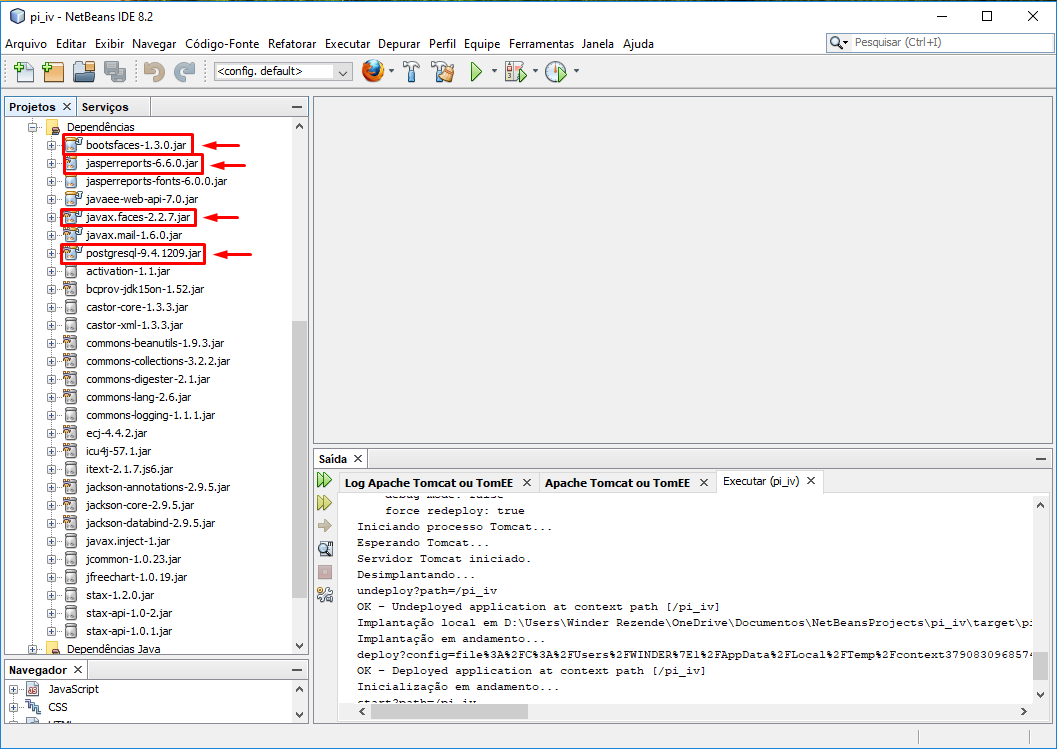Click the Save All toolbar icon
The width and height of the screenshot is (1057, 749).
[x=115, y=71]
